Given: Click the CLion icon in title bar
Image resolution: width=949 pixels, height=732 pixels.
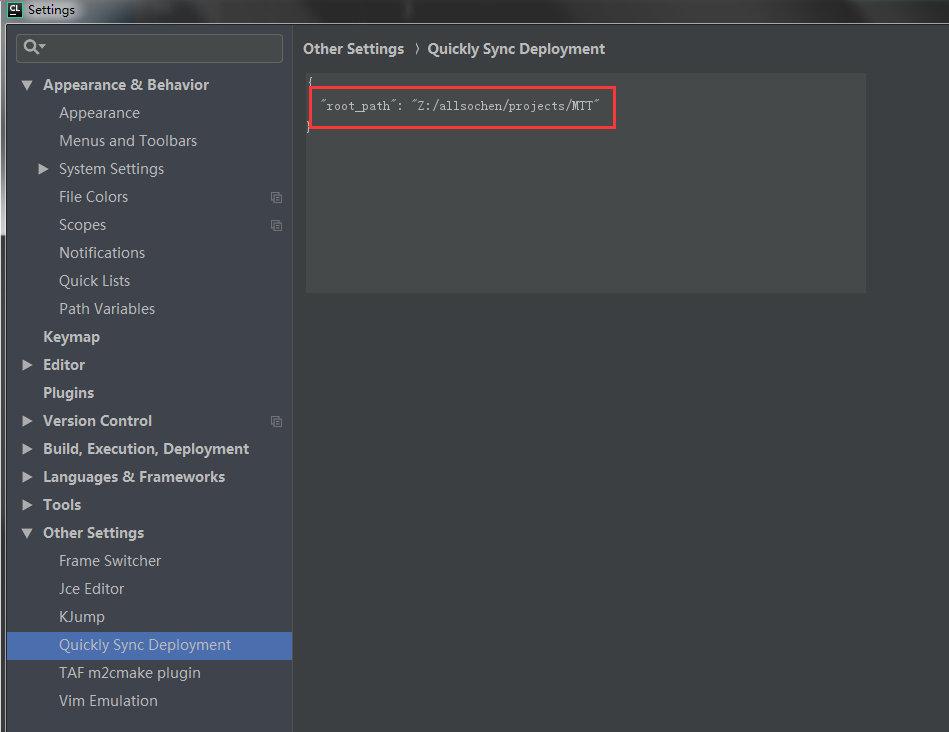Looking at the screenshot, I should coord(15,10).
